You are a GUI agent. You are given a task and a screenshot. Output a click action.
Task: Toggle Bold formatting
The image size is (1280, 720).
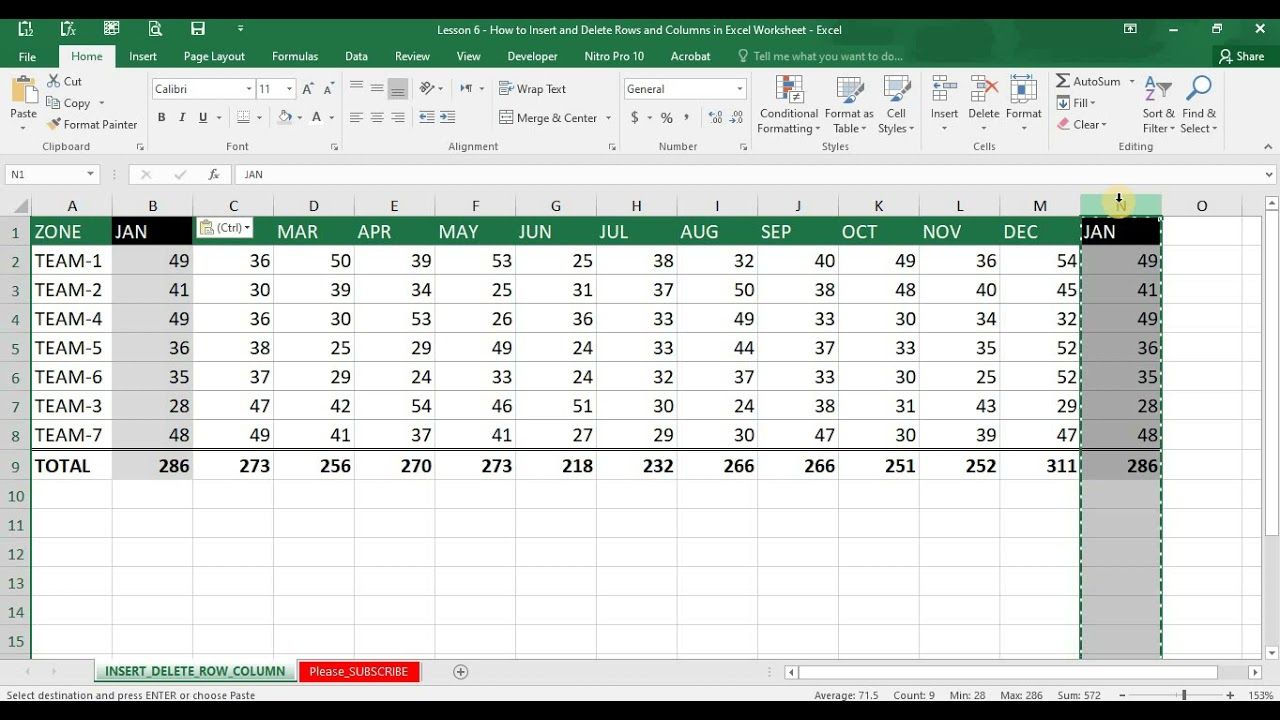161,117
